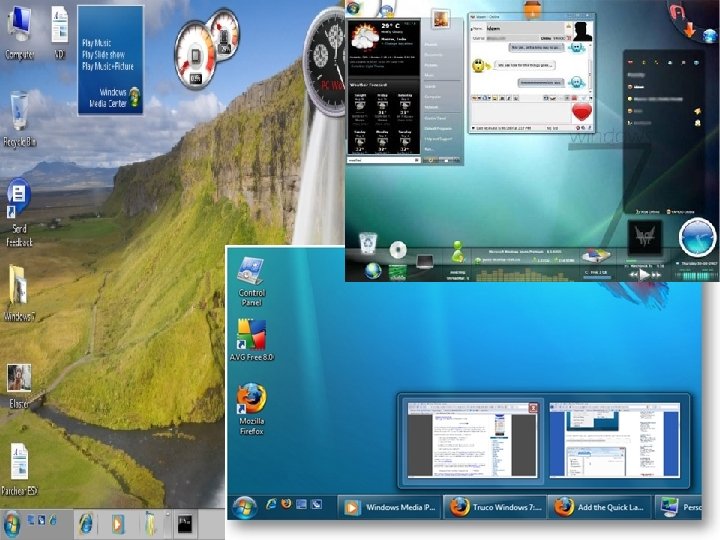Switch to Windows Media Player taskbar button
The image size is (720, 540).
(390, 507)
